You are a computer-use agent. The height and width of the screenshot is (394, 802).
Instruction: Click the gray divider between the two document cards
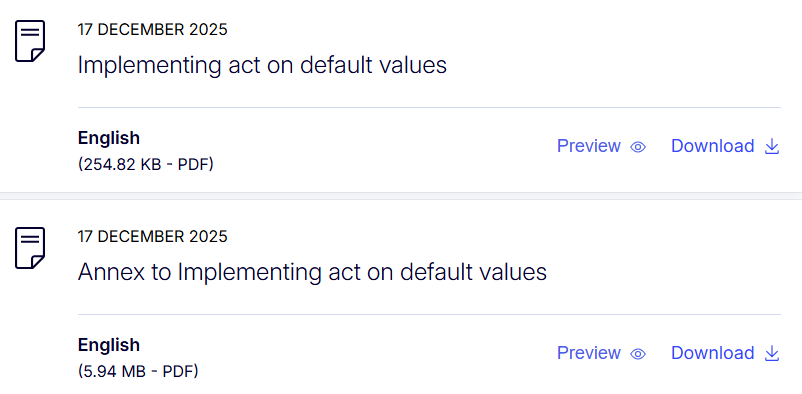click(x=401, y=196)
